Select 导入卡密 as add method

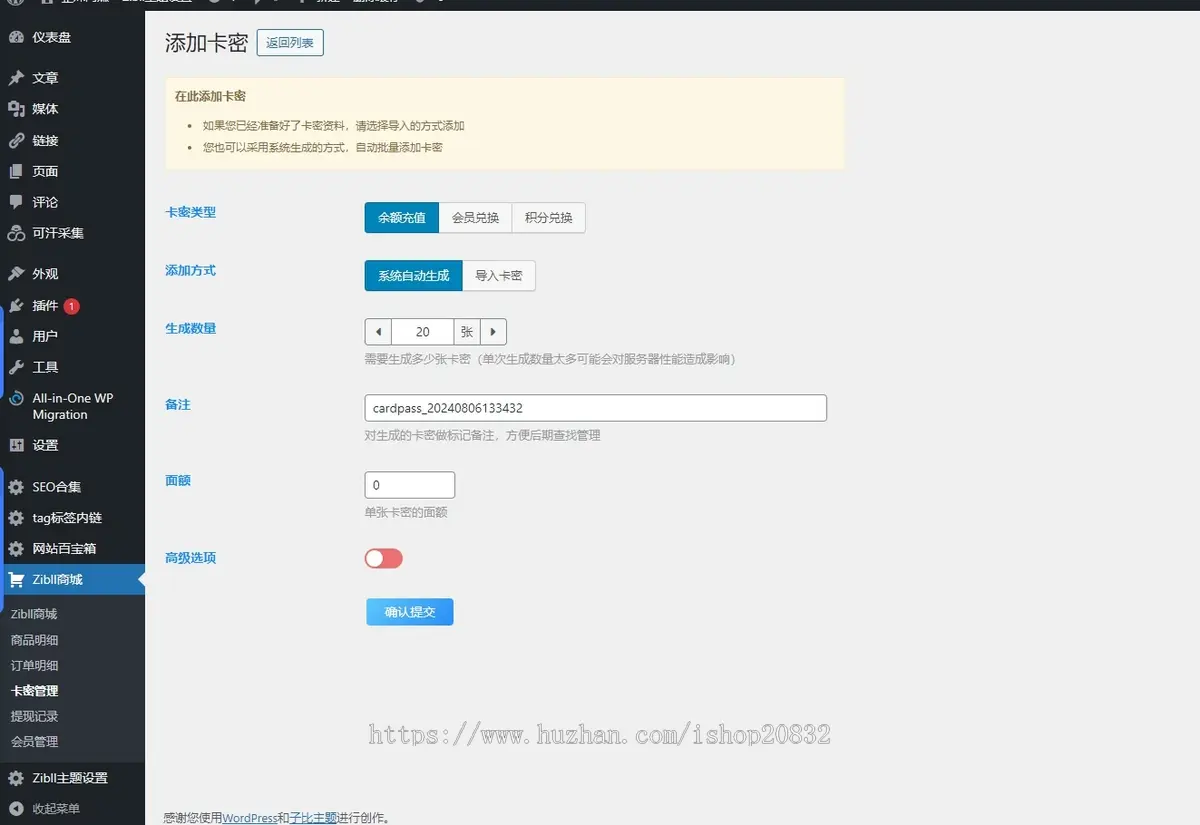[x=499, y=276]
